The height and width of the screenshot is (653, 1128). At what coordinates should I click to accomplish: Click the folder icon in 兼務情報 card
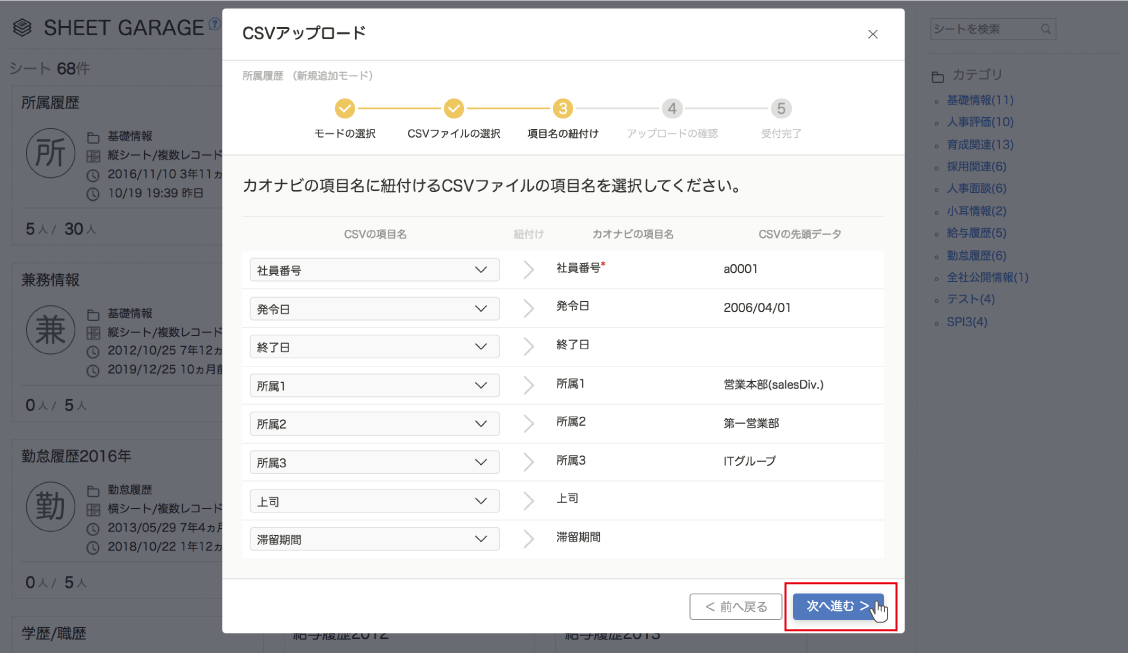[93, 314]
